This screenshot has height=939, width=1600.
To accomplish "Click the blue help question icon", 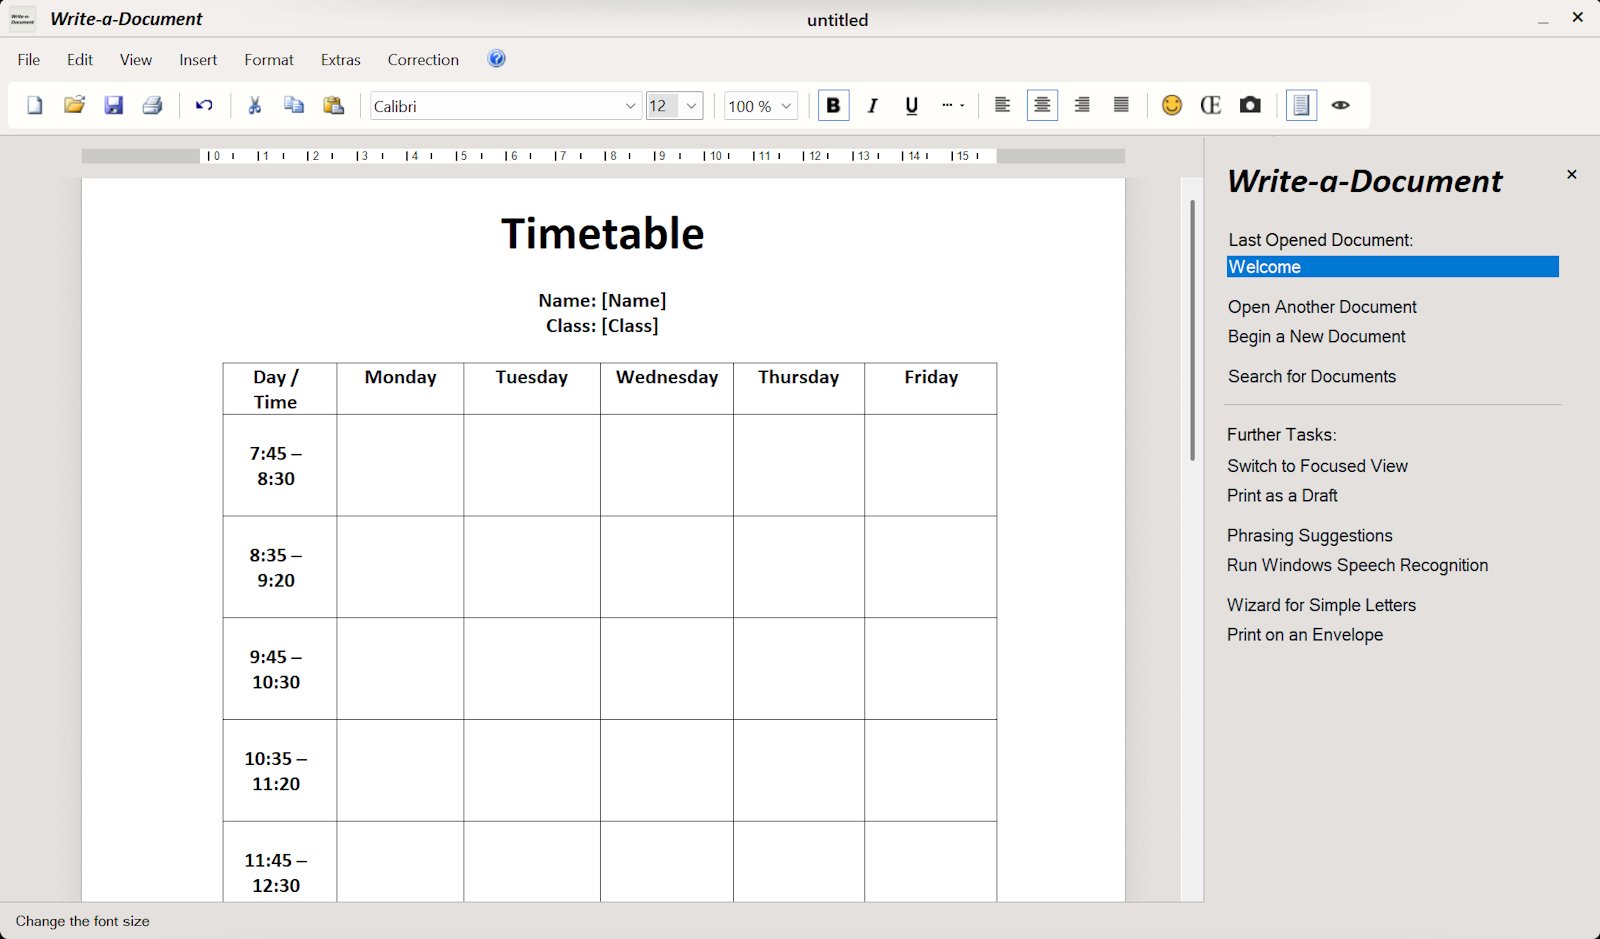I will click(x=496, y=58).
